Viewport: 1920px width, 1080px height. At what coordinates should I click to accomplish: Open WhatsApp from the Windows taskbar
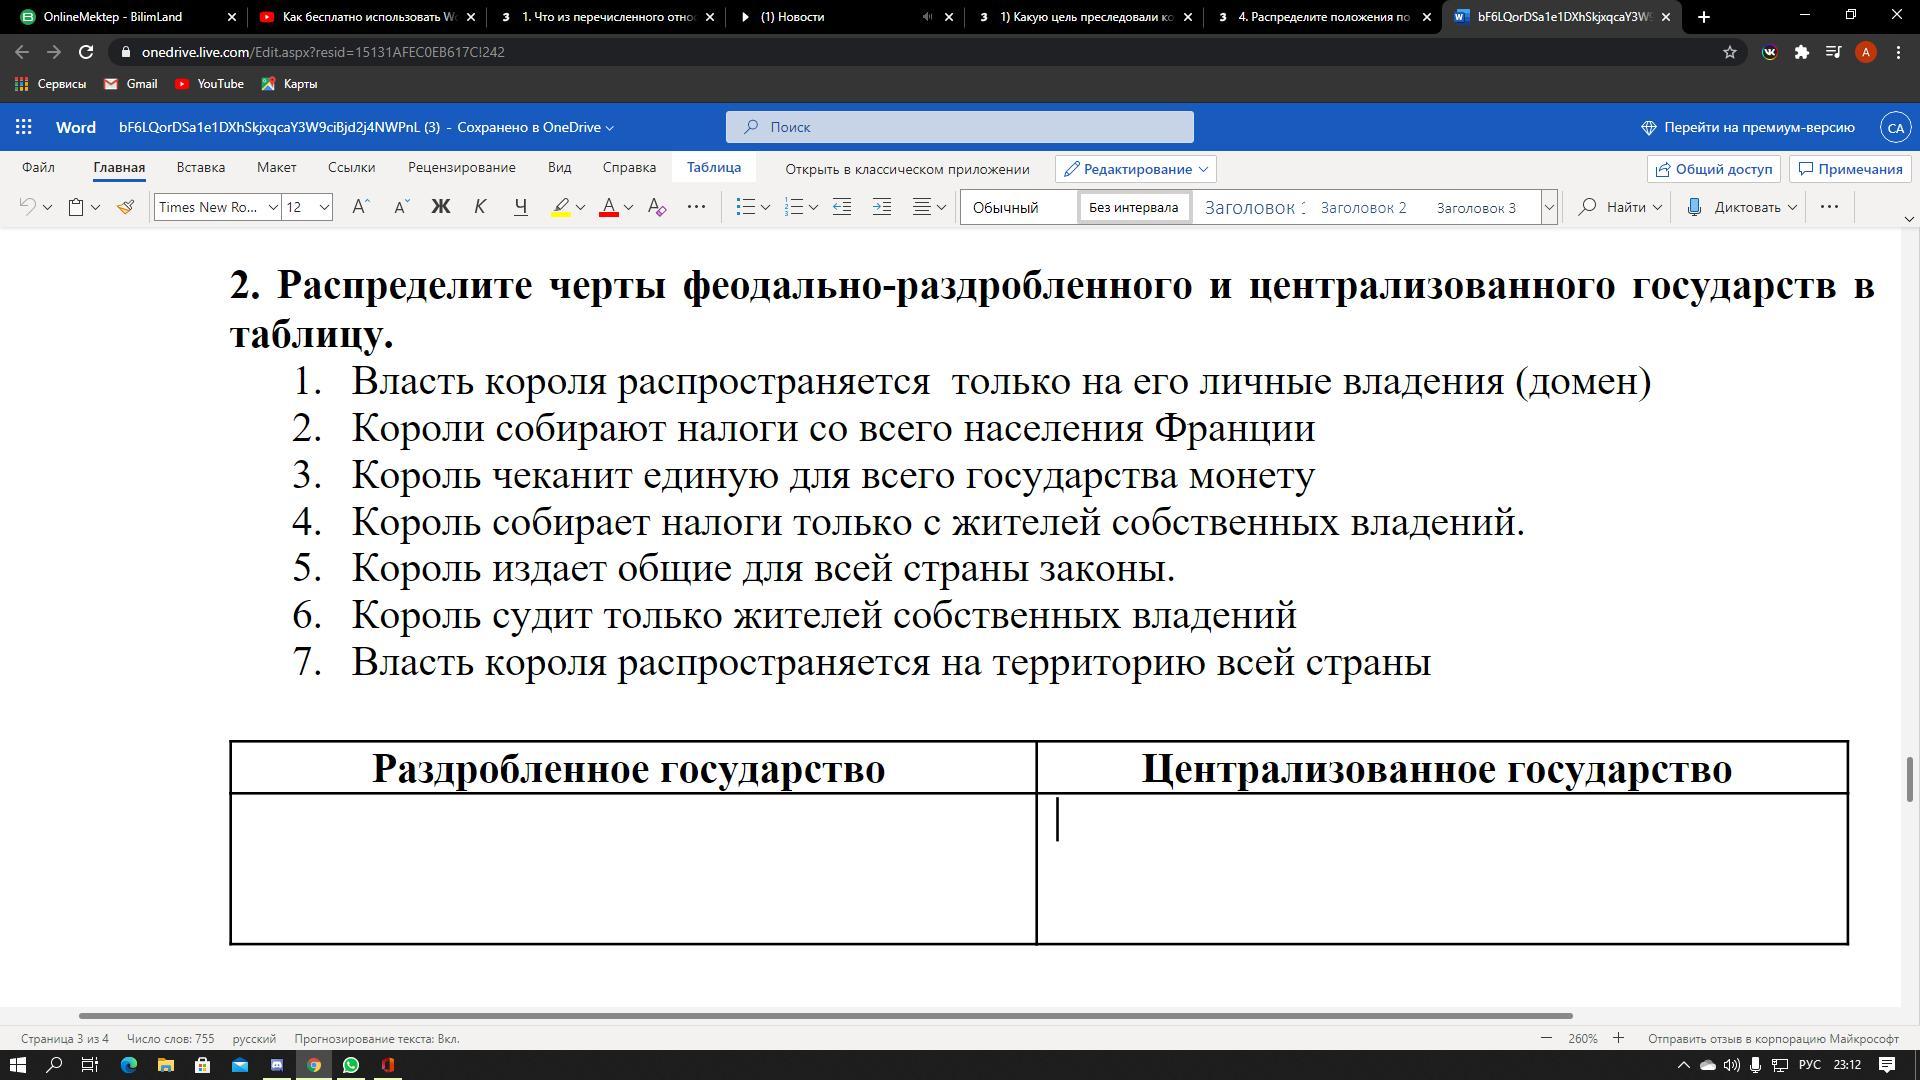coord(351,1065)
